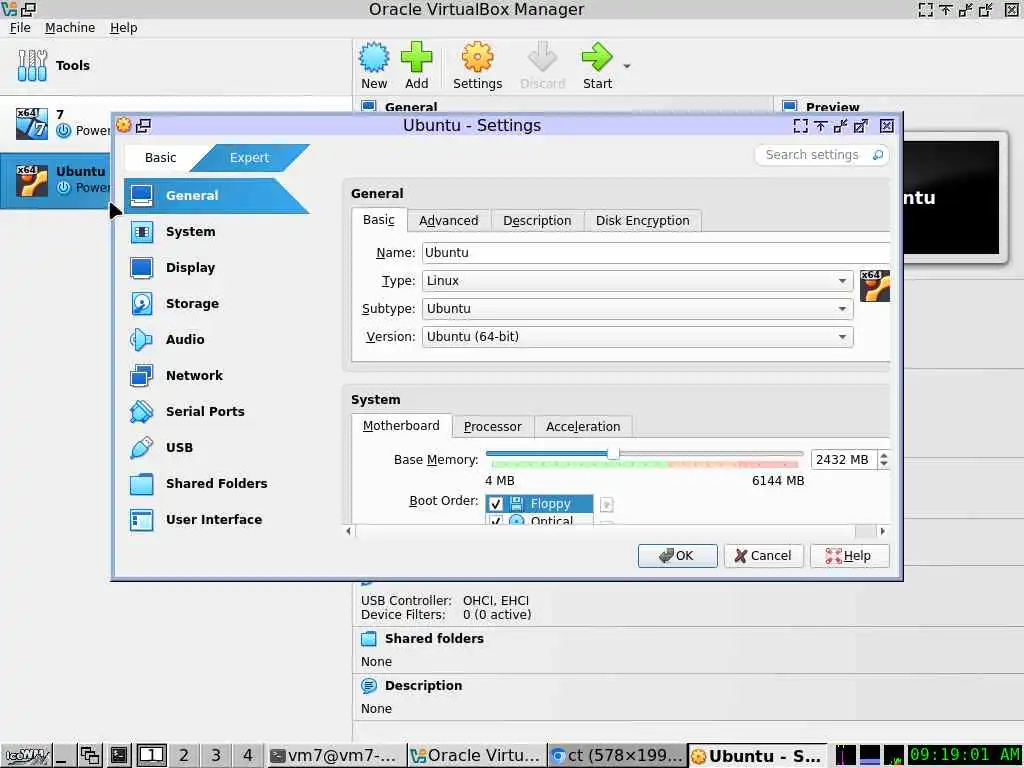Adjust Base Memory with spinner arrows
1024x768 pixels.
(884, 460)
